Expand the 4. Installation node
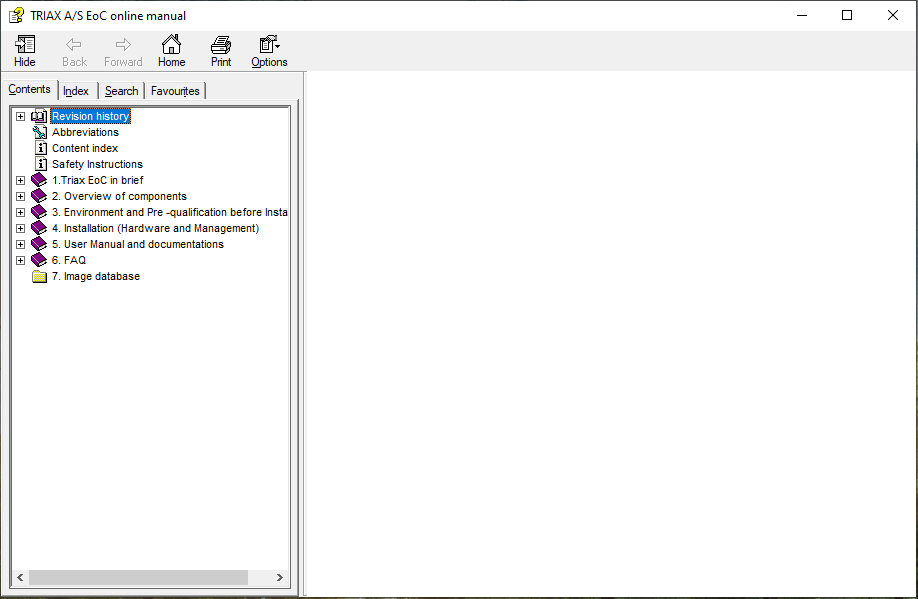918x599 pixels. coord(20,228)
